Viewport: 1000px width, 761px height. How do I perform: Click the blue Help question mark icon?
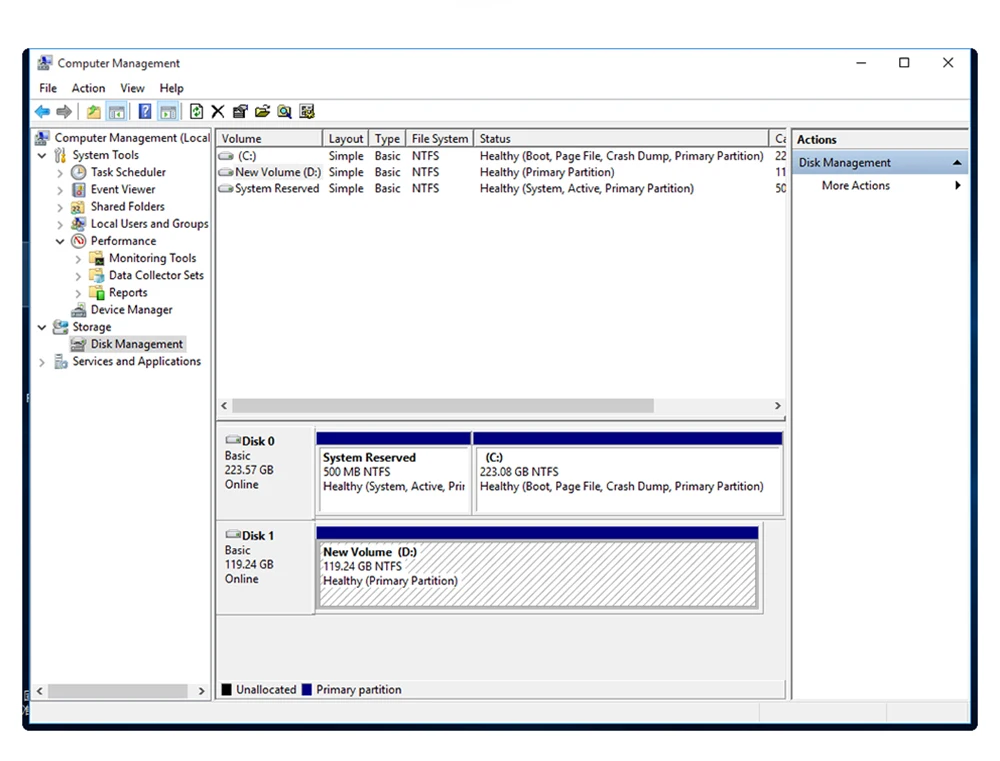point(145,112)
